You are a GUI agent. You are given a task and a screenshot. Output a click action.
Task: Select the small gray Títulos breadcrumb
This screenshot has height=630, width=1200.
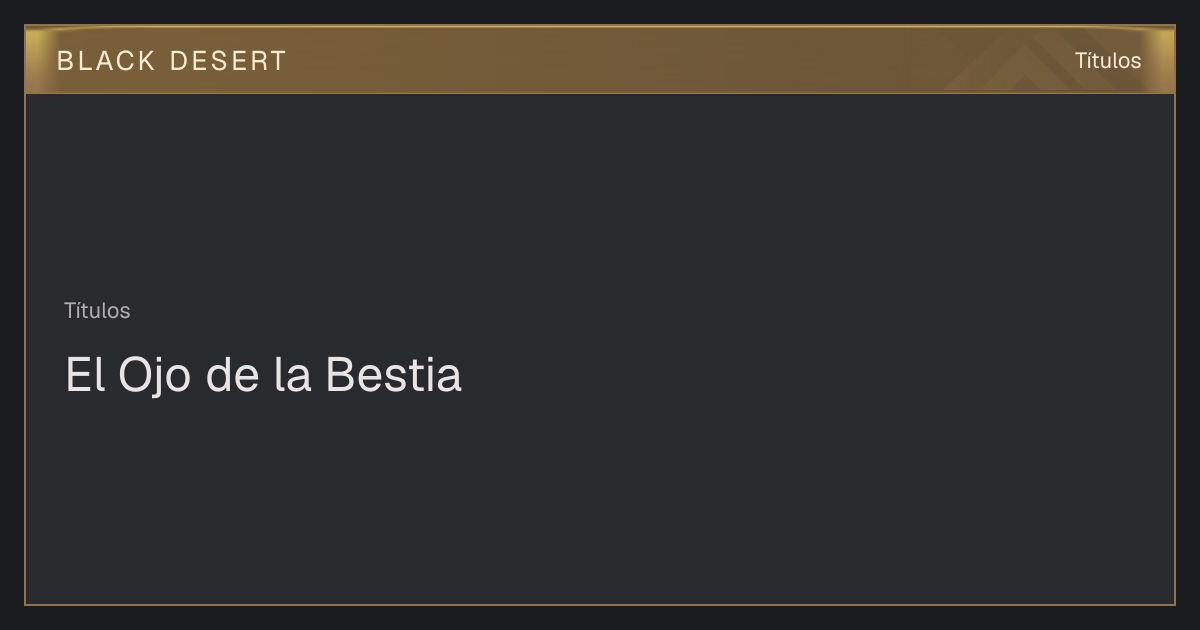pyautogui.click(x=97, y=311)
